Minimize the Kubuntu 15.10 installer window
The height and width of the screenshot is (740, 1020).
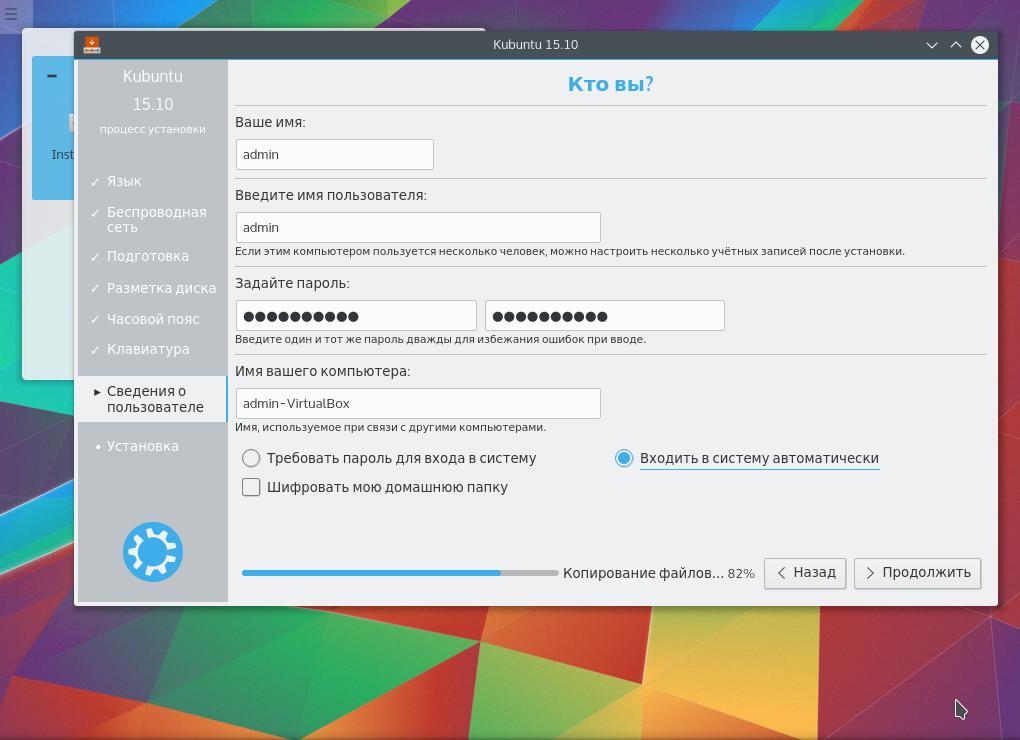(931, 44)
